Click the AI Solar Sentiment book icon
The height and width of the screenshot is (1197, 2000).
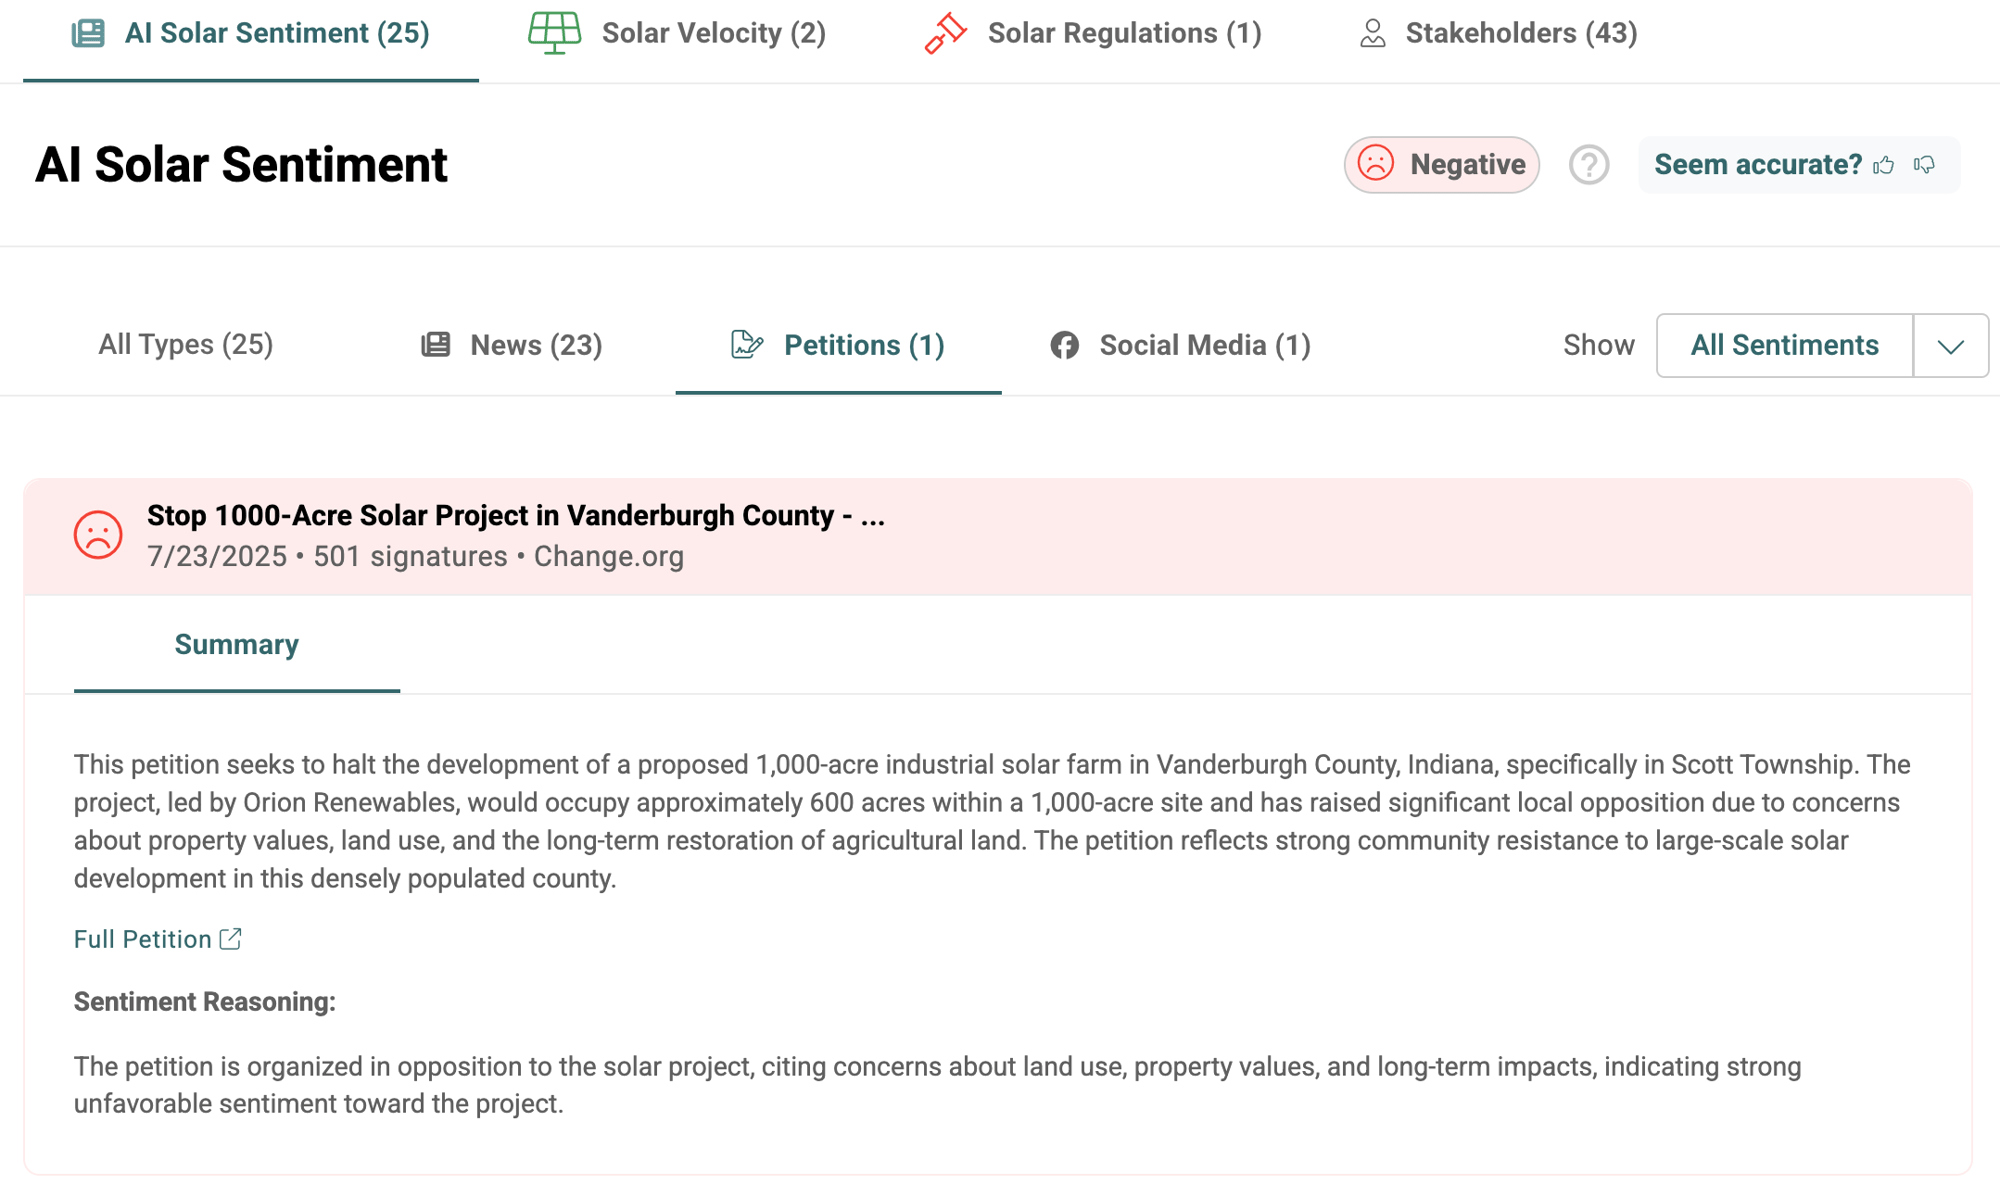[x=88, y=32]
